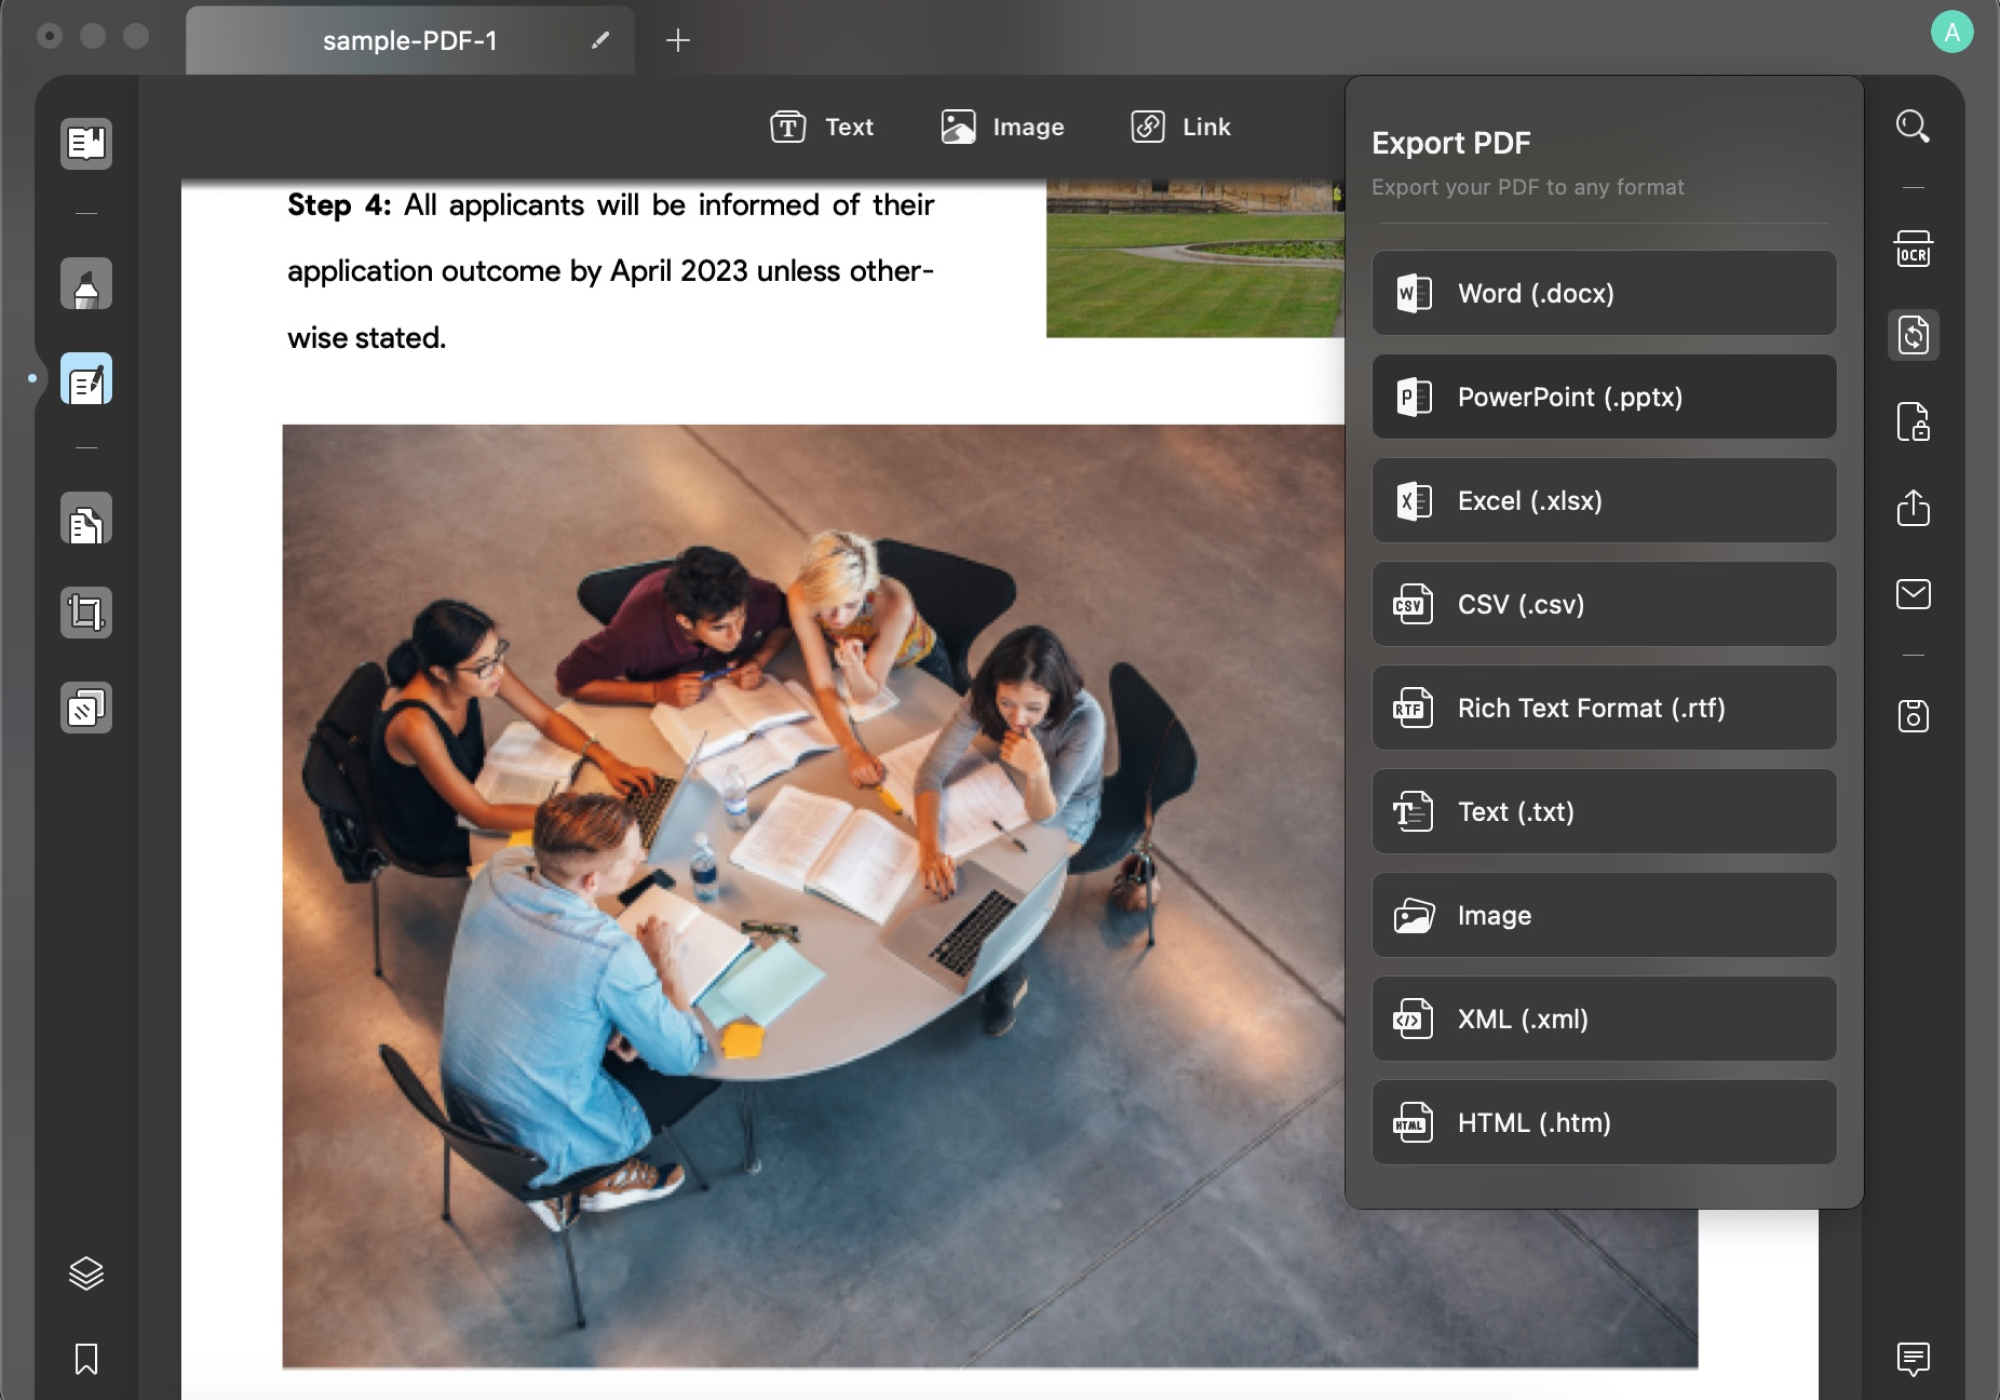The image size is (2000, 1400).
Task: Open the Organize Pages tool
Action: click(86, 518)
